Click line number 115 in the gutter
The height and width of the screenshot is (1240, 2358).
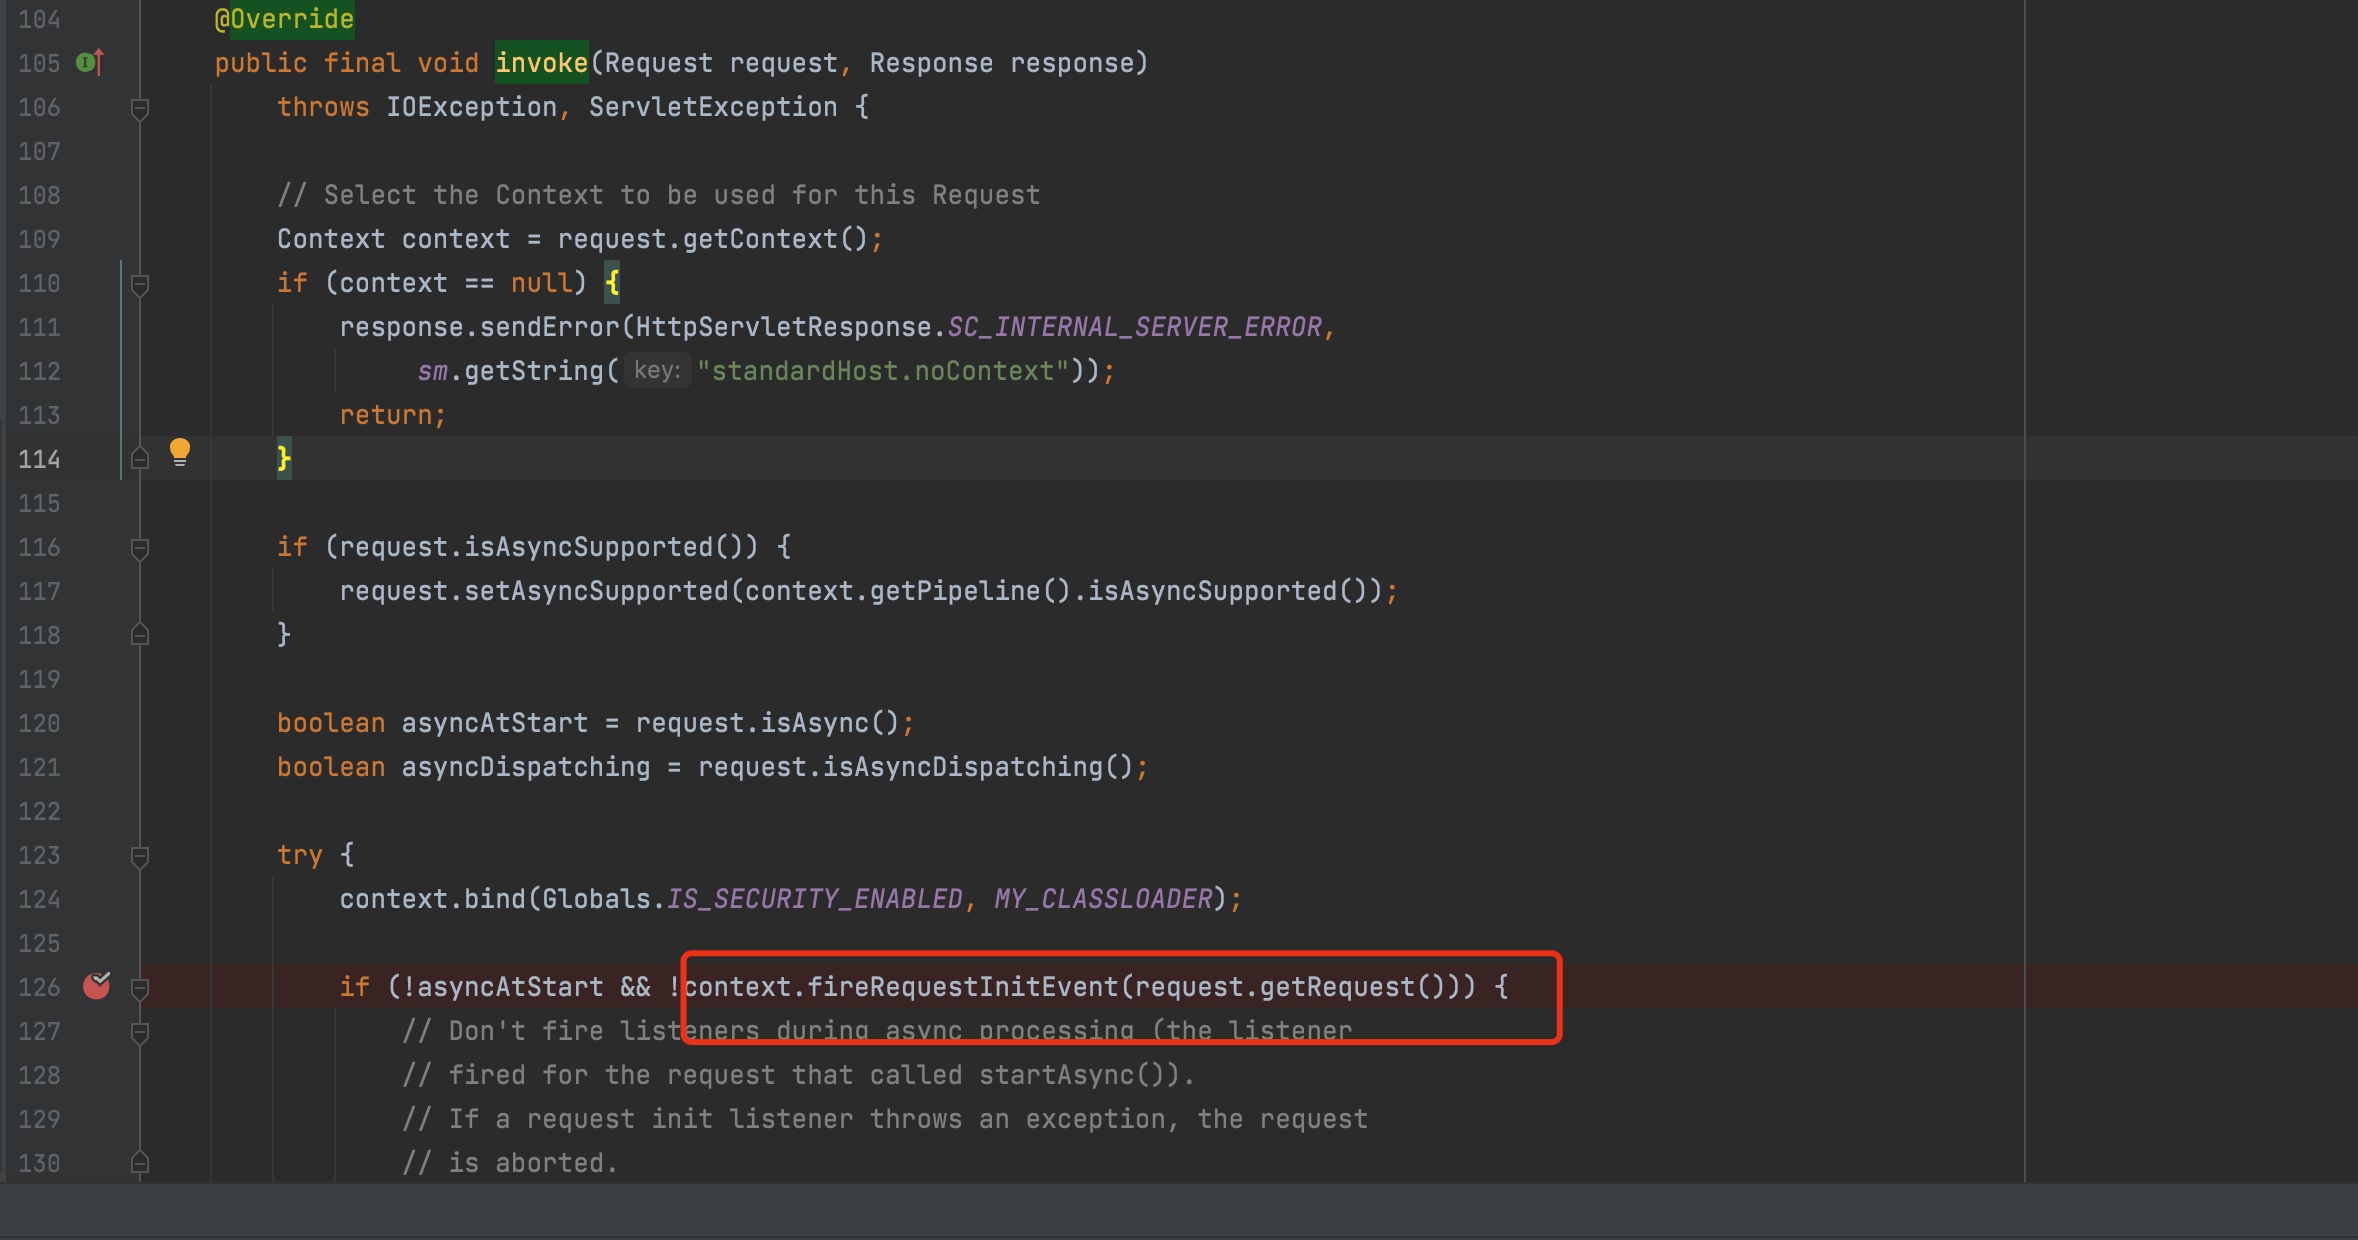click(x=39, y=503)
